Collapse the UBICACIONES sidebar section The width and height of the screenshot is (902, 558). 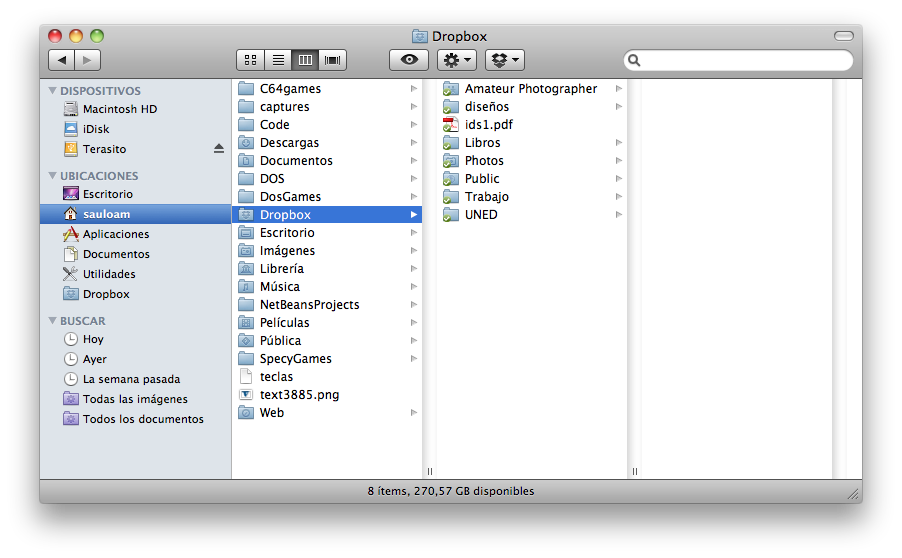(53, 175)
